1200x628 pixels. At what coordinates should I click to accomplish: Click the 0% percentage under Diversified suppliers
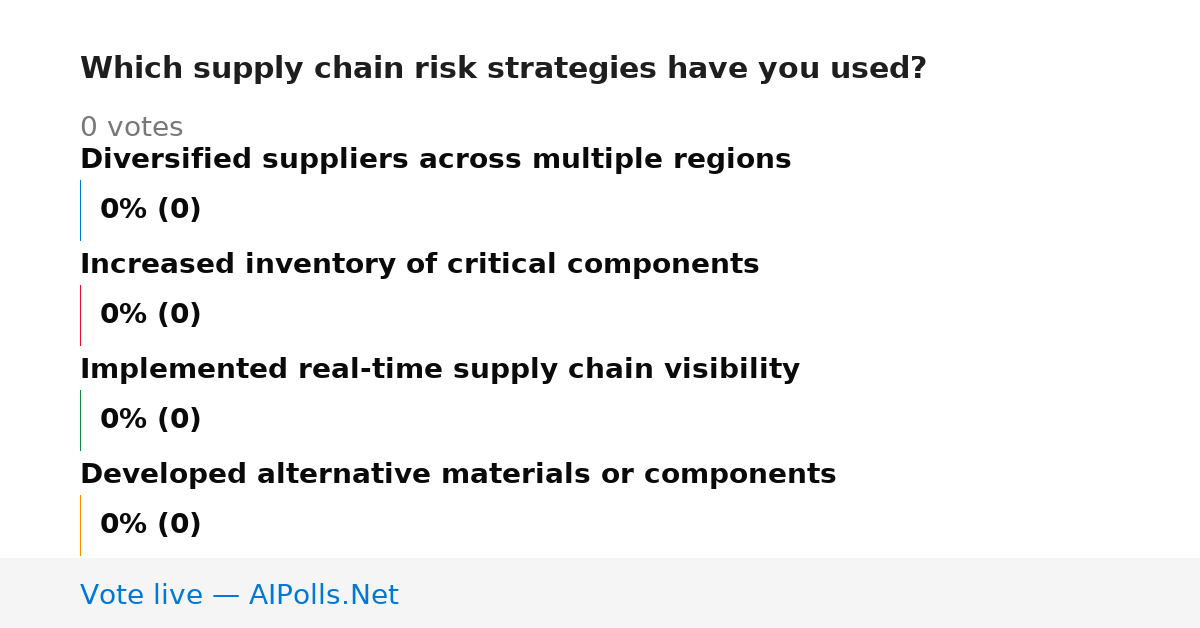tap(124, 210)
